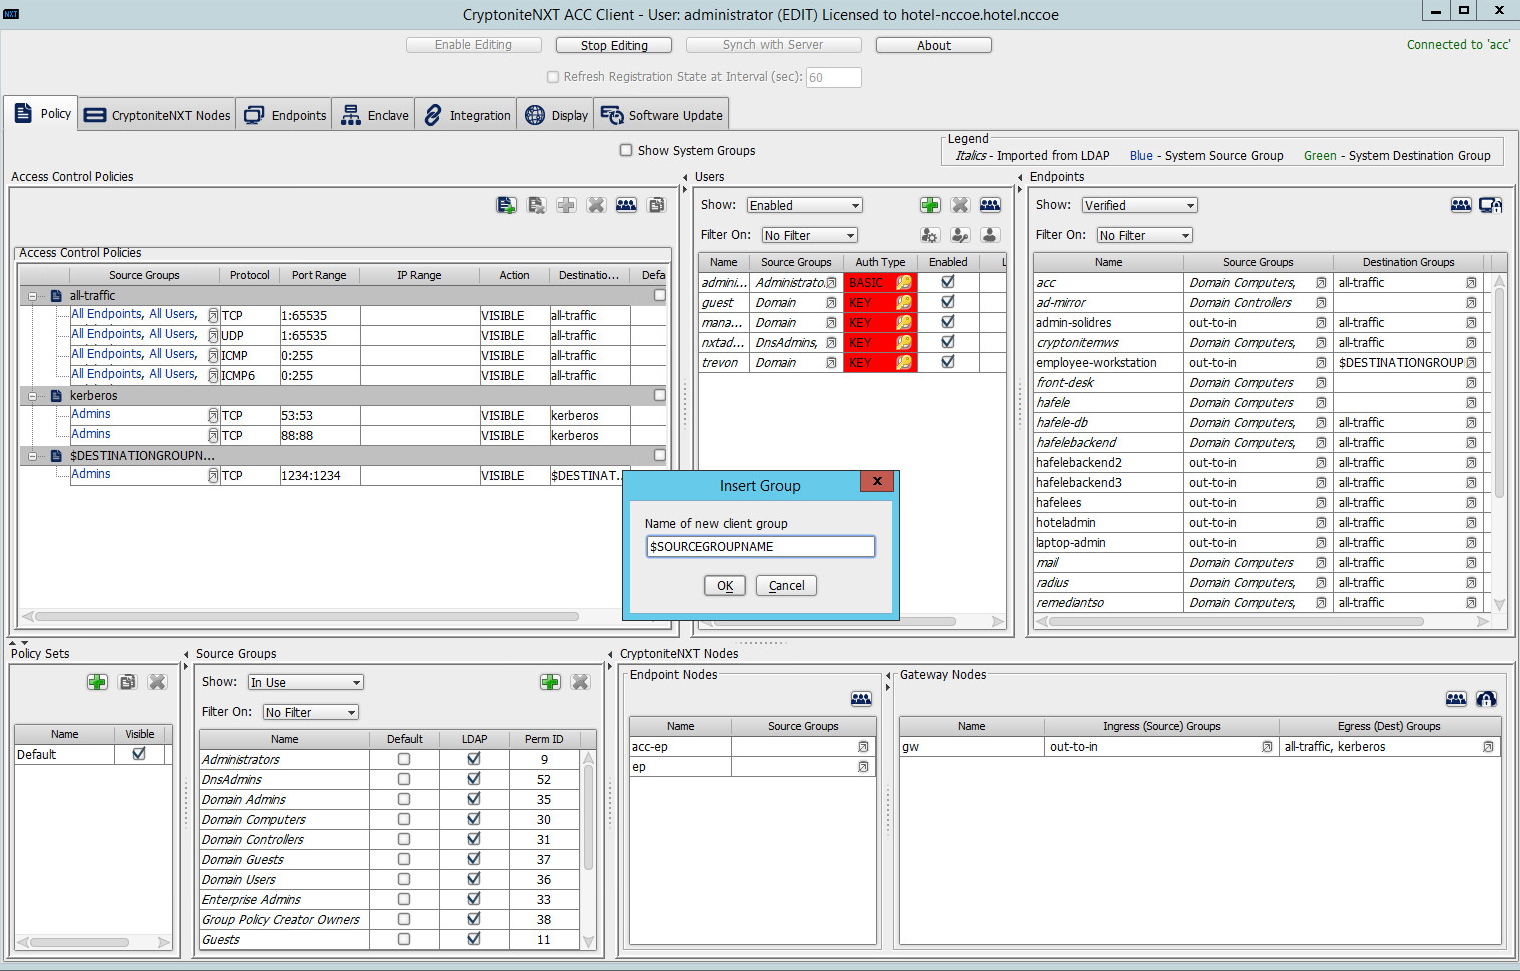Image resolution: width=1520 pixels, height=971 pixels.
Task: Click the user settings gear icon
Action: coord(930,235)
